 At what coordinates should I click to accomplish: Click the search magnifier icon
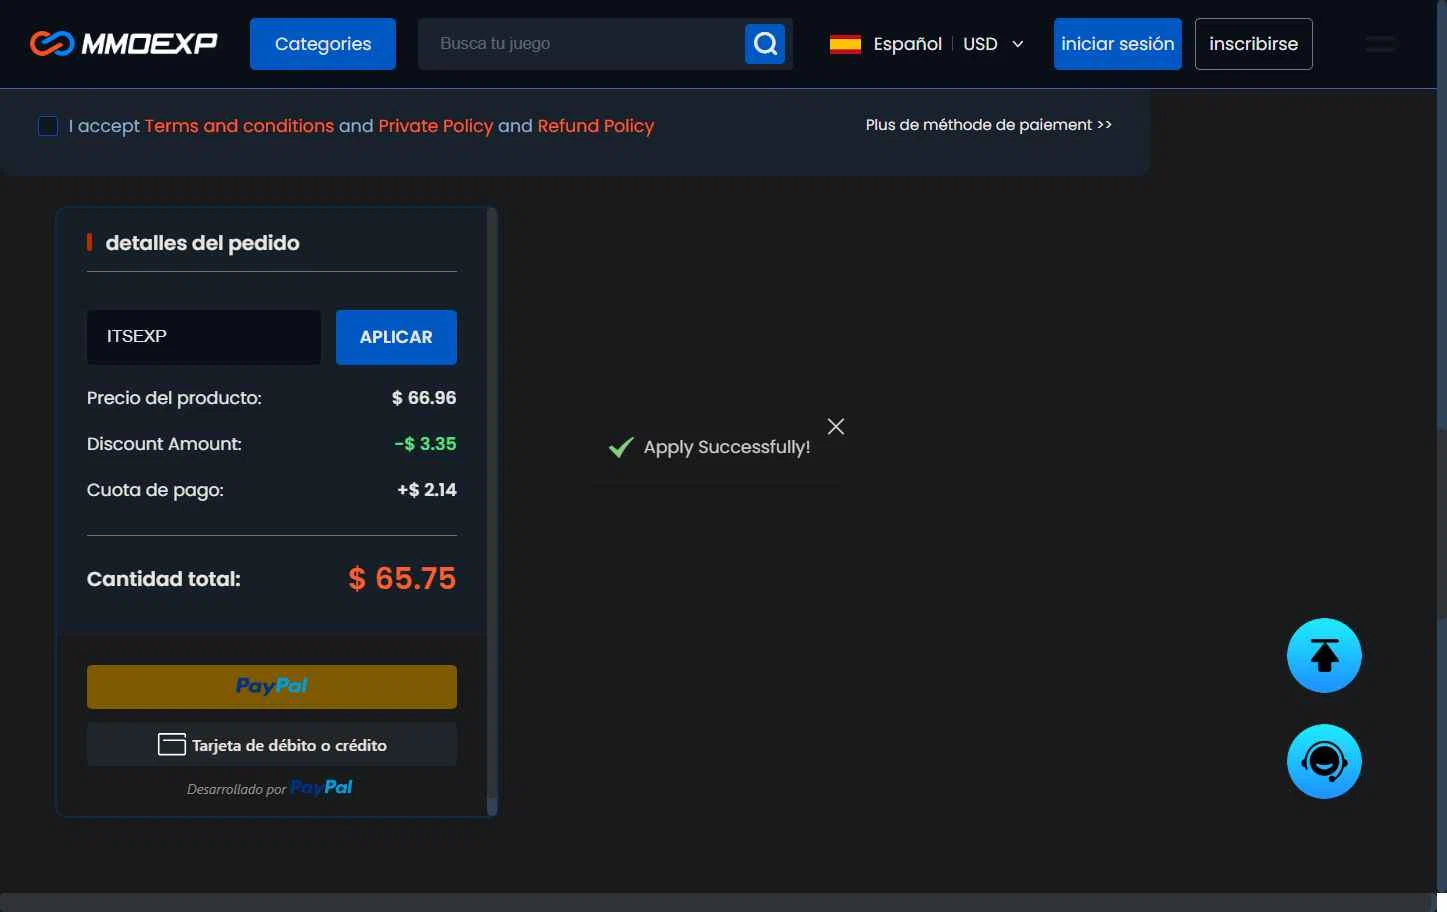765,44
